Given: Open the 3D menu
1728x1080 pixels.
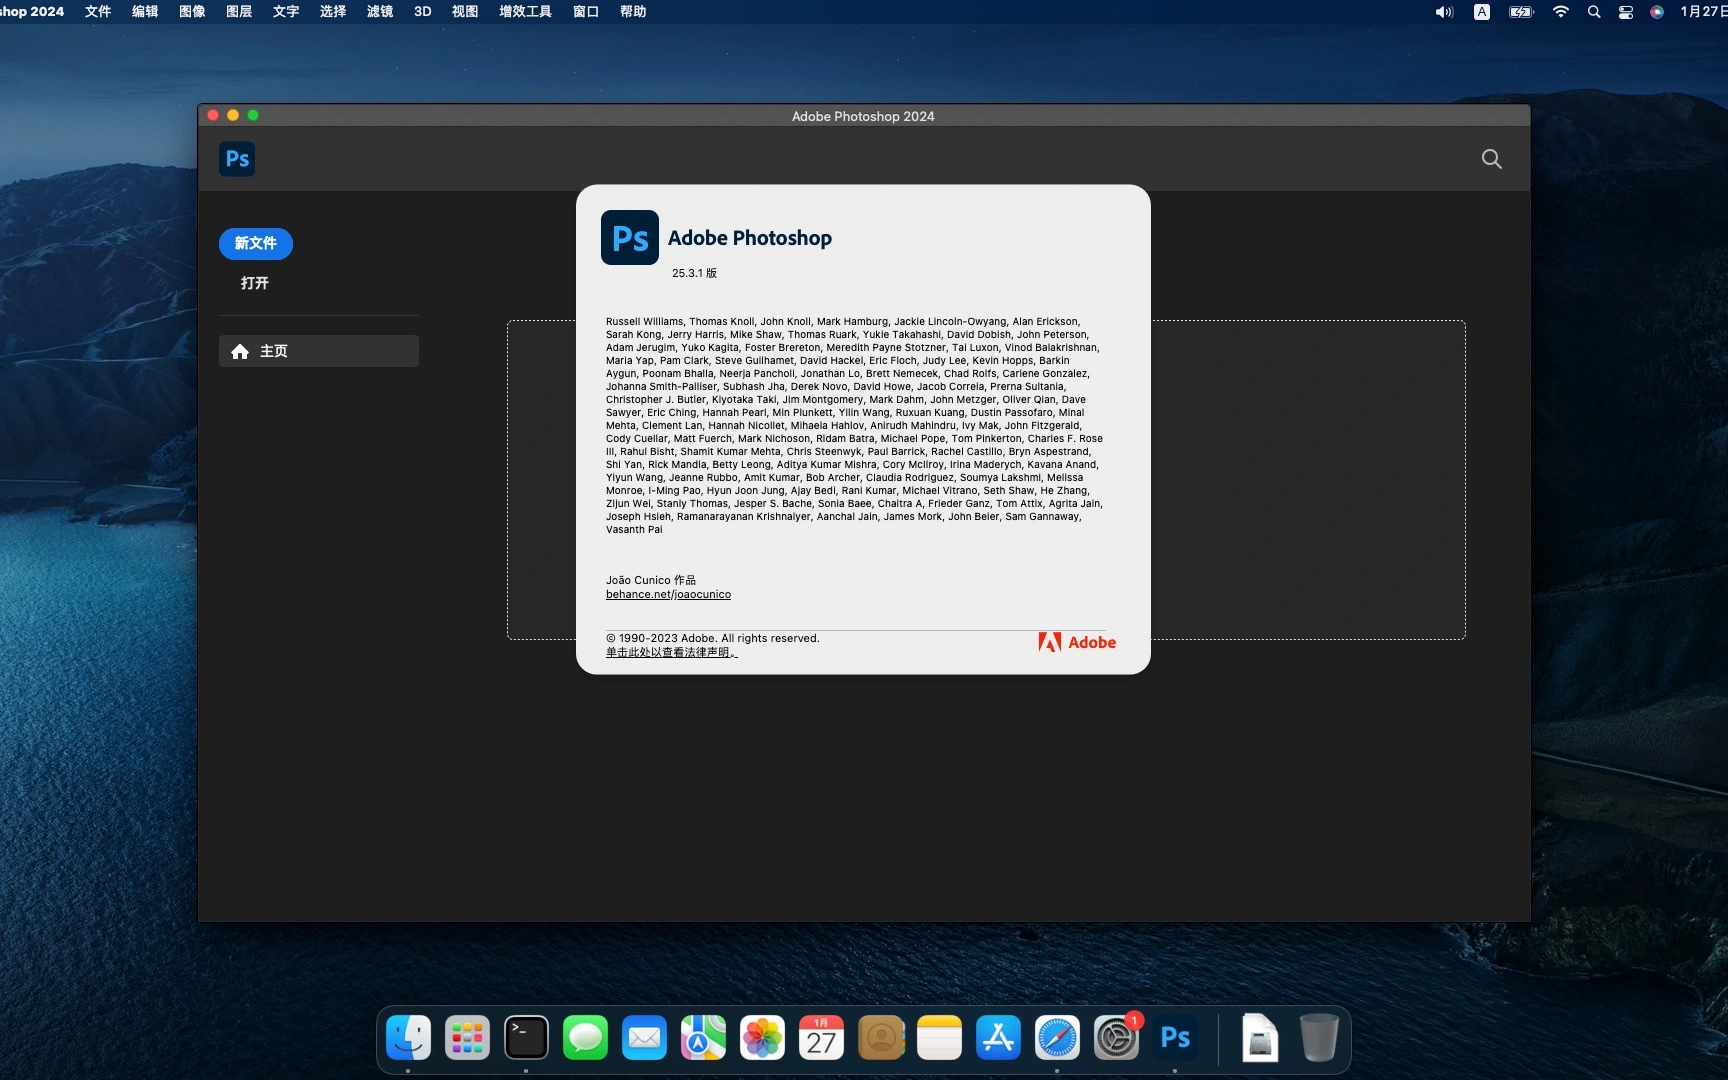Looking at the screenshot, I should pyautogui.click(x=423, y=12).
